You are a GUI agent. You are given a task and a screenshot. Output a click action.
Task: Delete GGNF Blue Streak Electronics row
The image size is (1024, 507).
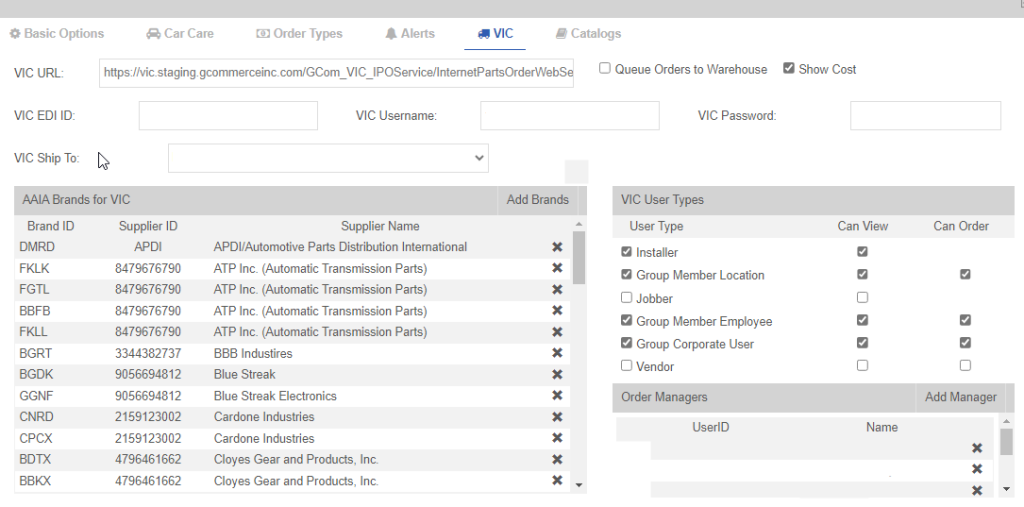click(557, 396)
